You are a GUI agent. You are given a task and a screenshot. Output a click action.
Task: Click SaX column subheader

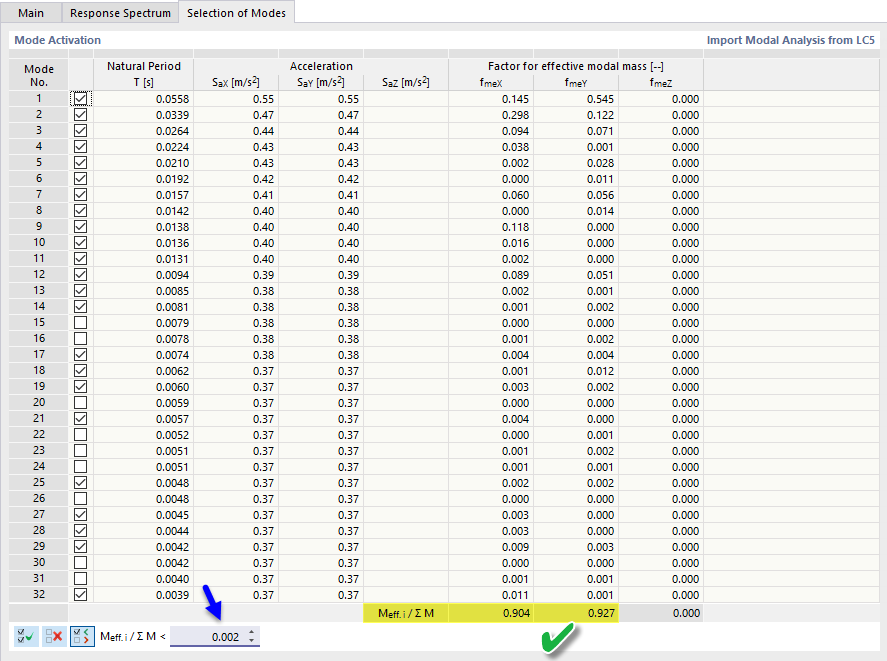pyautogui.click(x=236, y=82)
